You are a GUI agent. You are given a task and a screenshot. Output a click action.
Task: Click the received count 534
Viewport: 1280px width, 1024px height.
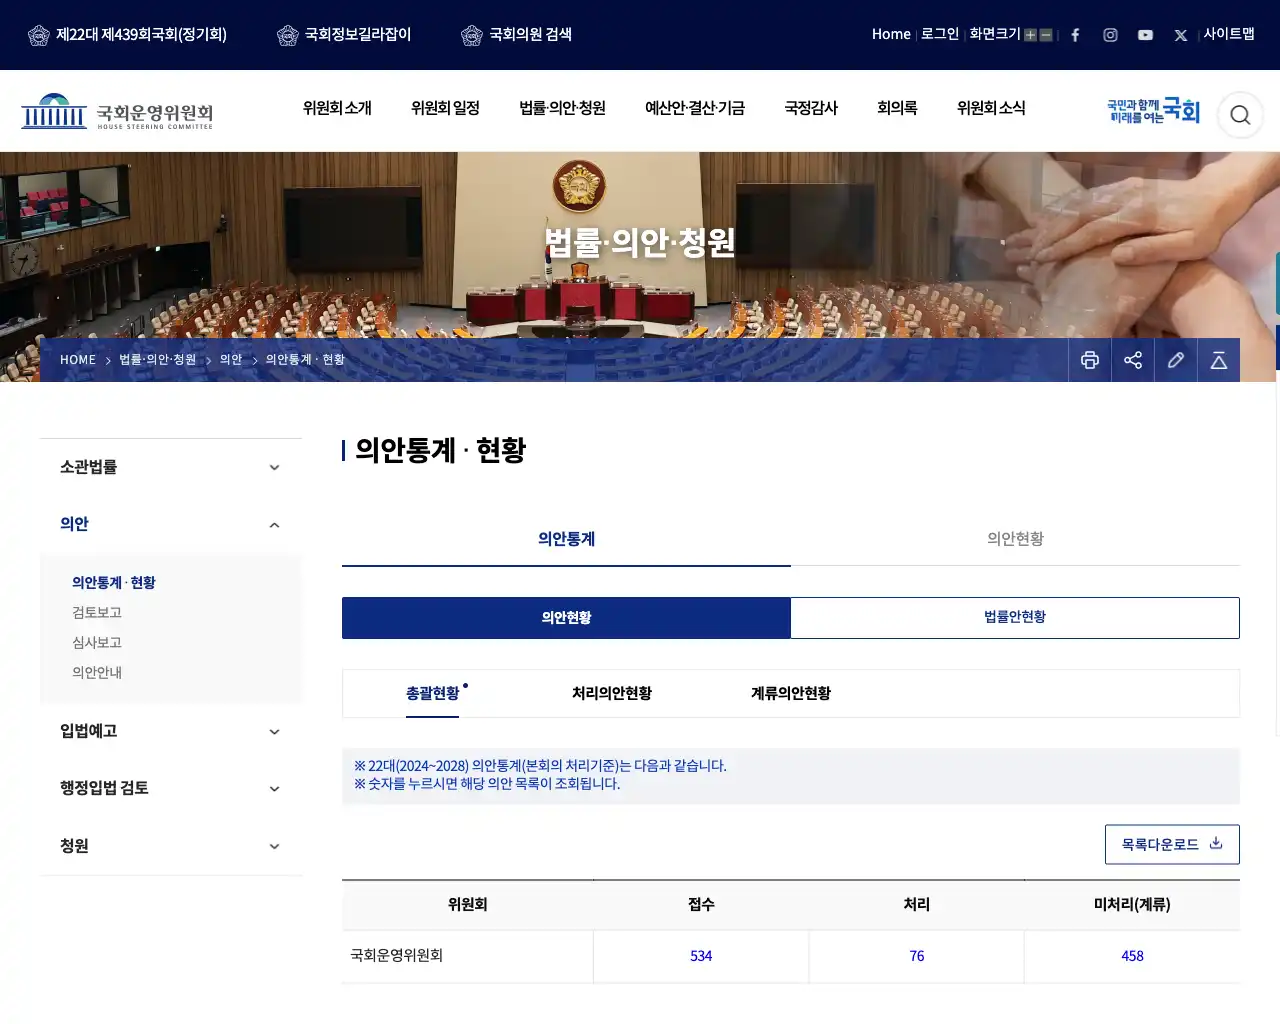pos(701,956)
